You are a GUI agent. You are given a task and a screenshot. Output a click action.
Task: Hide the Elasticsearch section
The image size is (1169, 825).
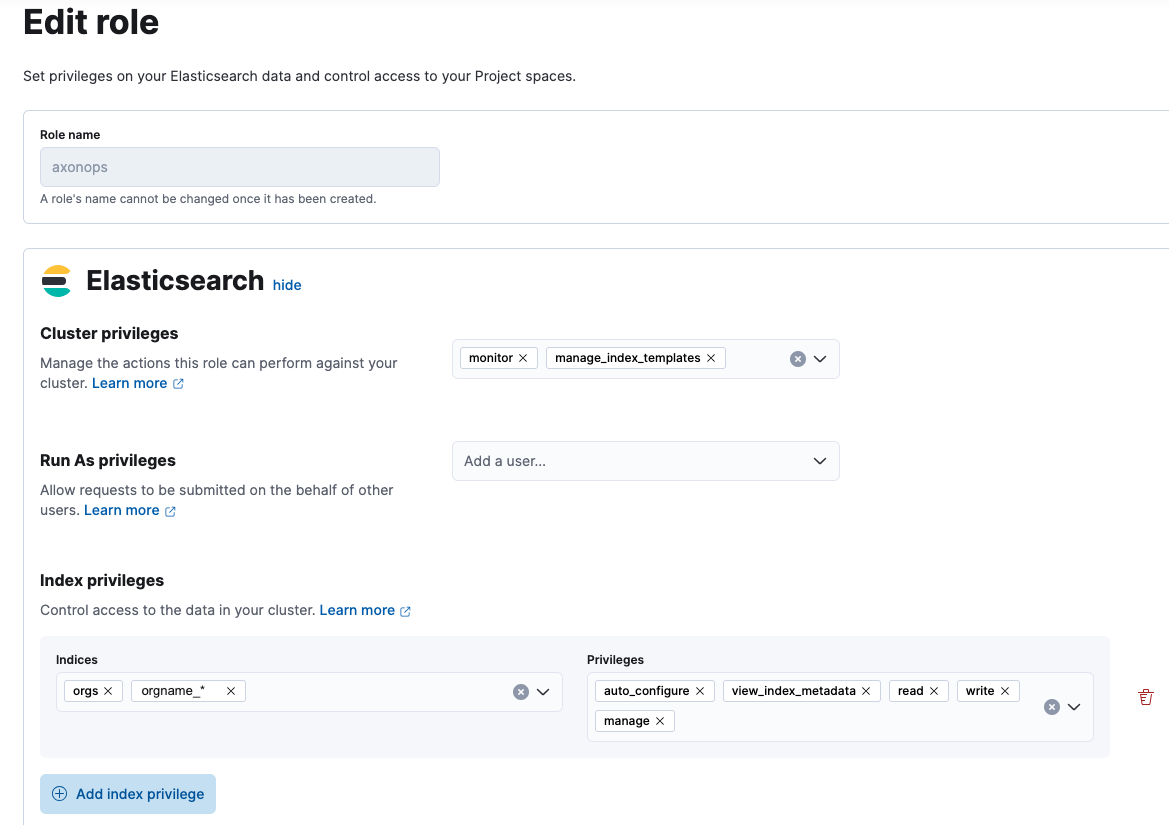pyautogui.click(x=286, y=285)
